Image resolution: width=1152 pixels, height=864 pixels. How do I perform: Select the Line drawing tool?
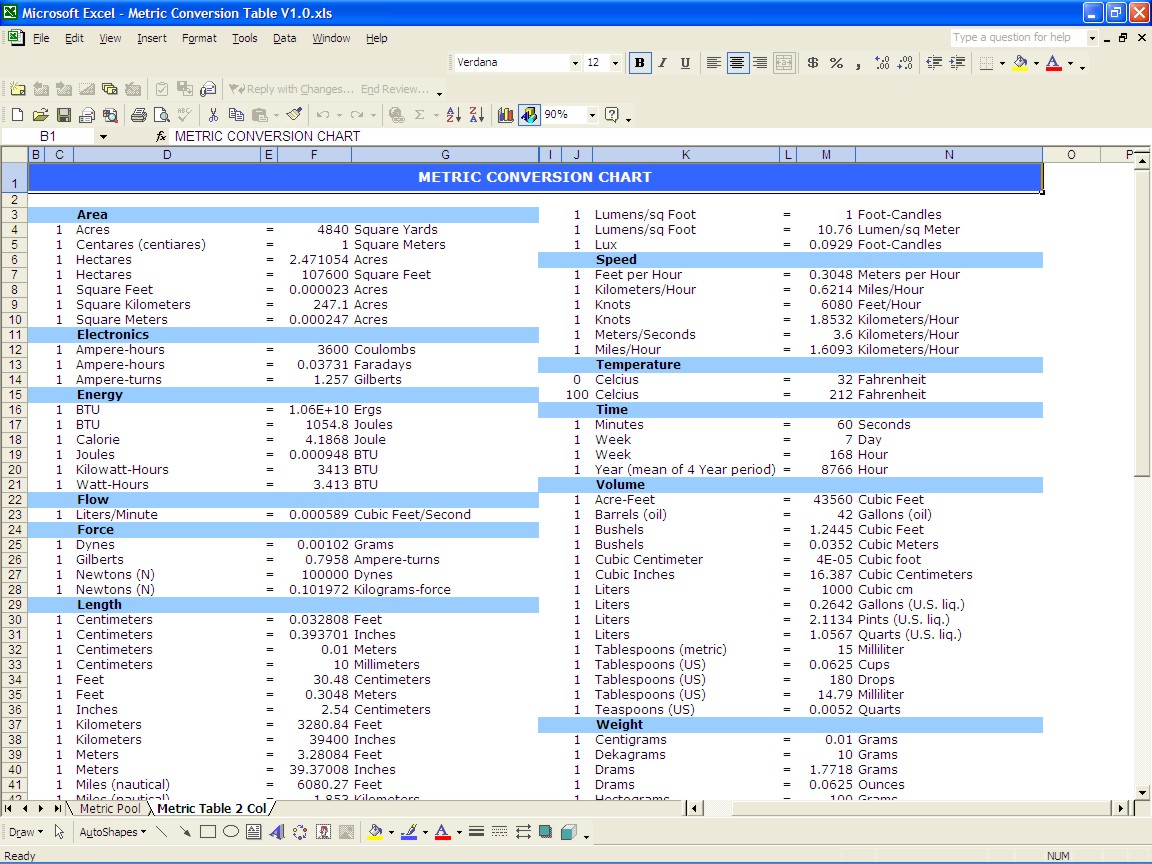(162, 832)
